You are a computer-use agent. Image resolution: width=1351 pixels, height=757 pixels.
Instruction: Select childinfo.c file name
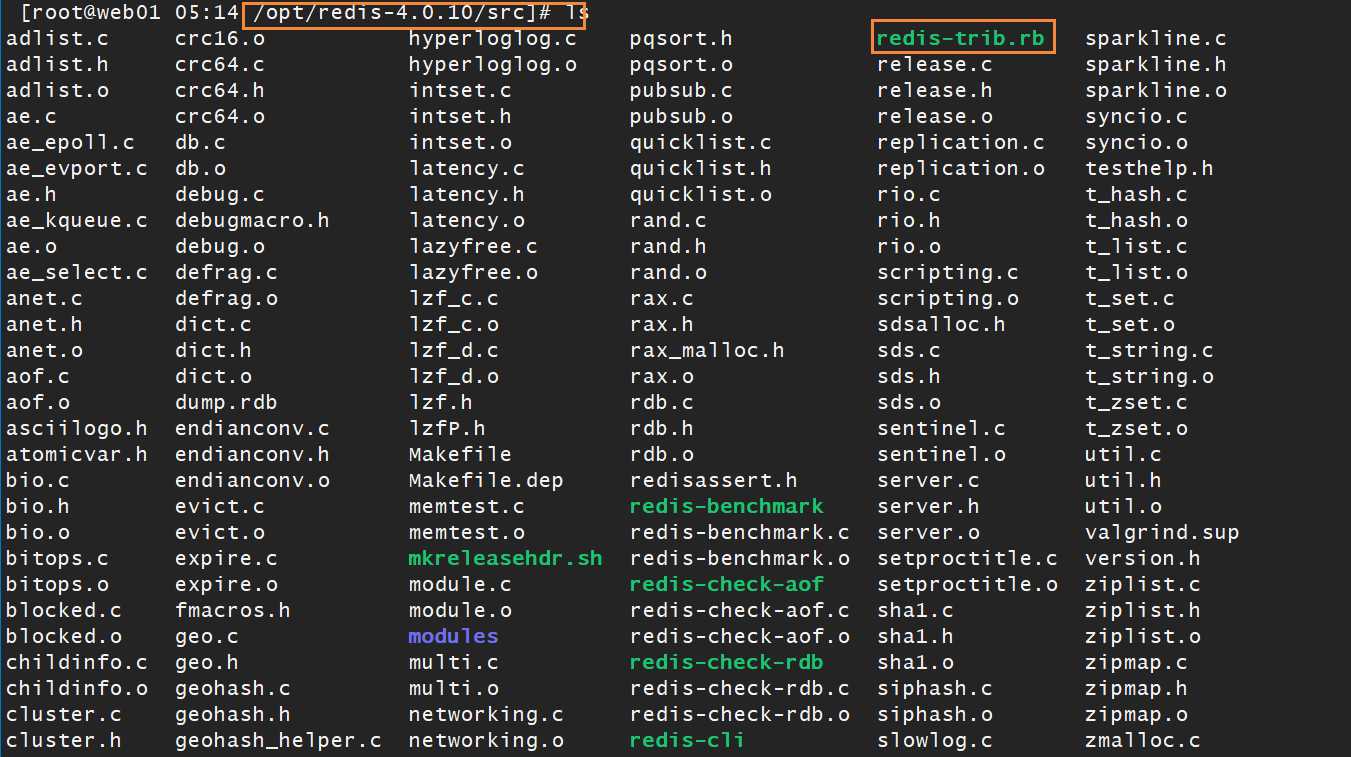[77, 662]
